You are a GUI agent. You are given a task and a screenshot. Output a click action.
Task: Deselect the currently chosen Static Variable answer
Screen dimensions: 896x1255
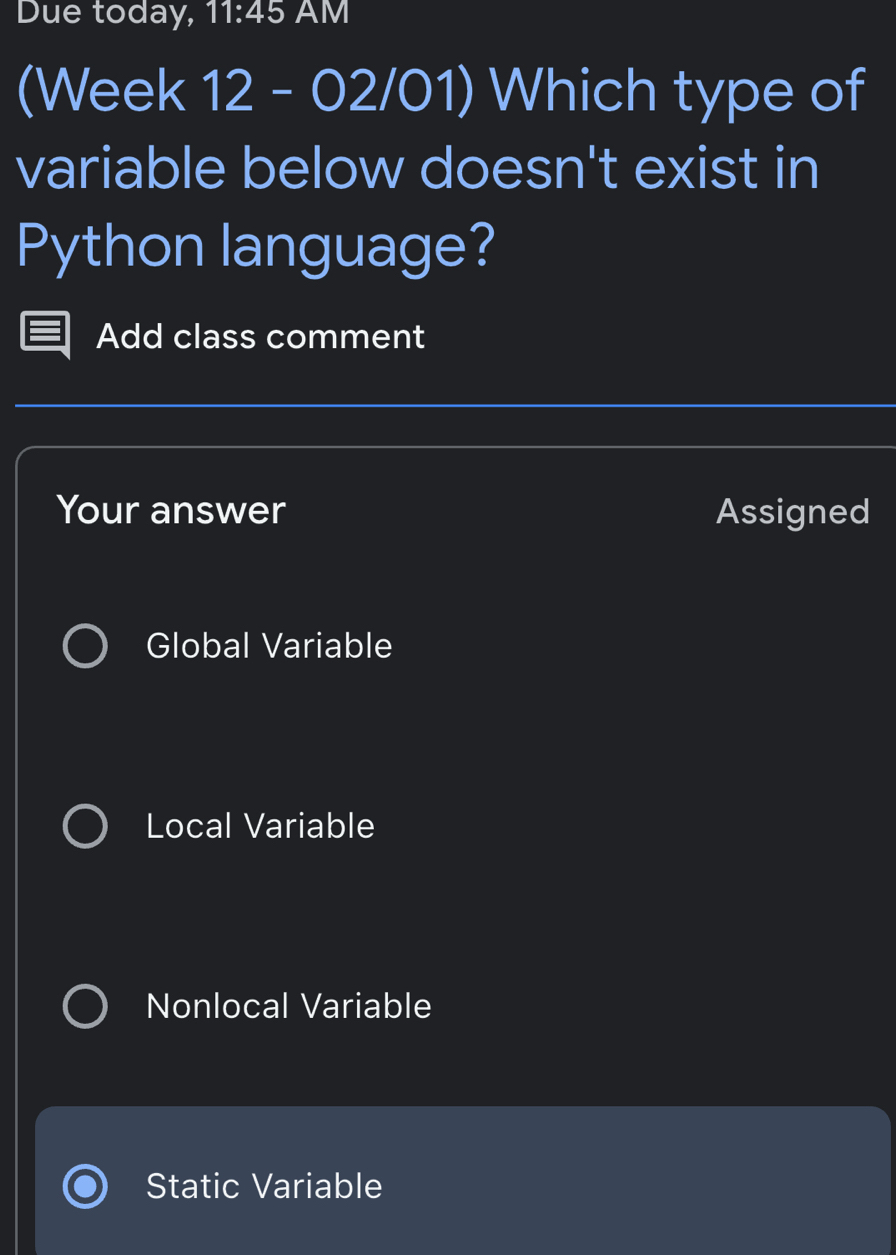[x=86, y=1185]
